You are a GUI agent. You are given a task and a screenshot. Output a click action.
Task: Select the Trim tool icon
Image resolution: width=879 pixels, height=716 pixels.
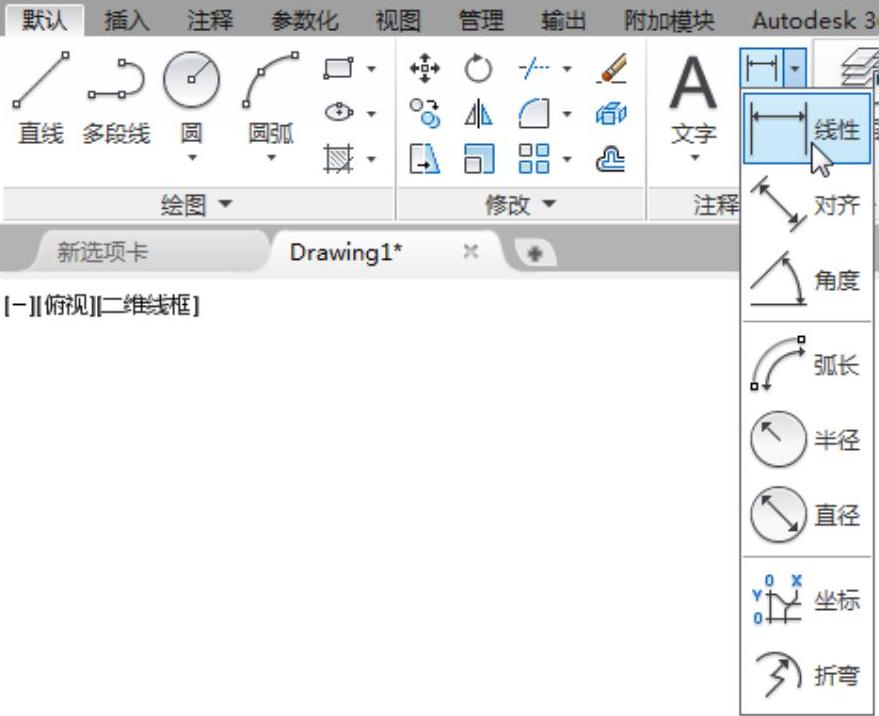pyautogui.click(x=534, y=68)
